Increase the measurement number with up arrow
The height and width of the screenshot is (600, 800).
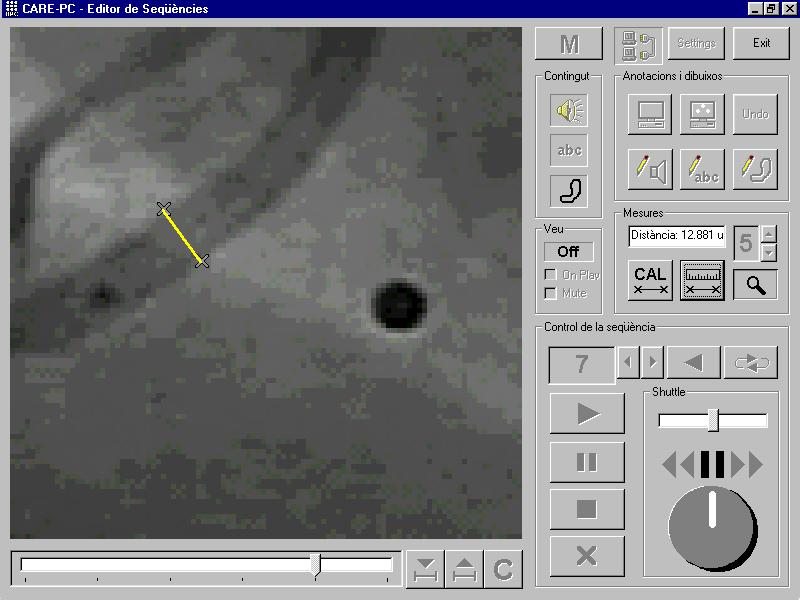point(768,234)
